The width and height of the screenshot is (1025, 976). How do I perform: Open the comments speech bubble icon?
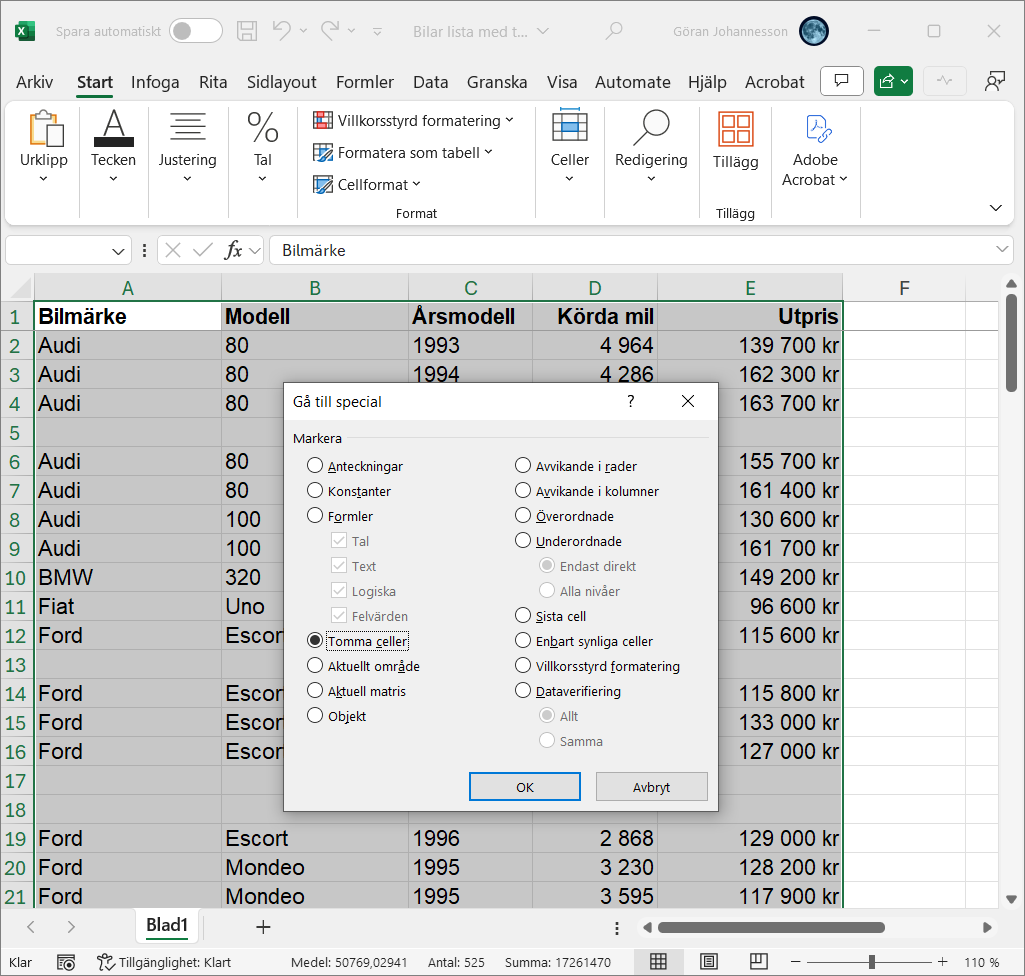point(841,82)
